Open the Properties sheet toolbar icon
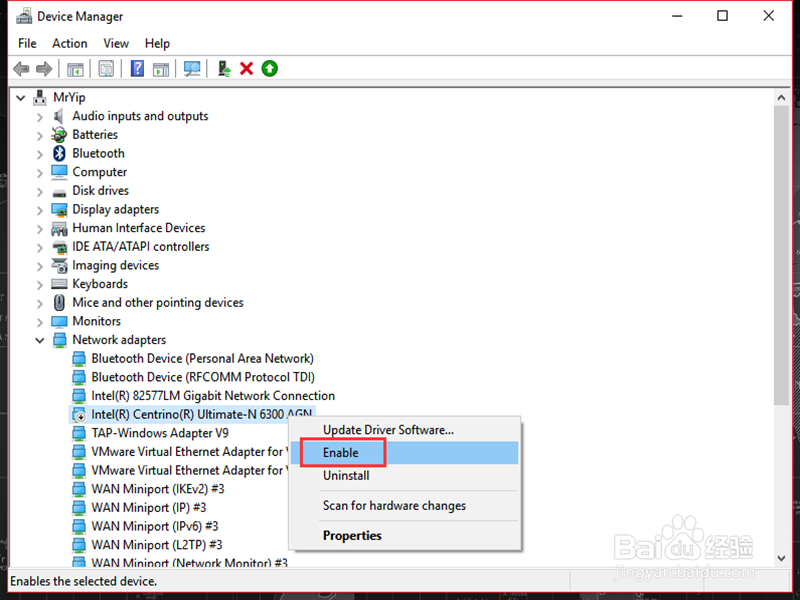Image resolution: width=800 pixels, height=600 pixels. [106, 68]
